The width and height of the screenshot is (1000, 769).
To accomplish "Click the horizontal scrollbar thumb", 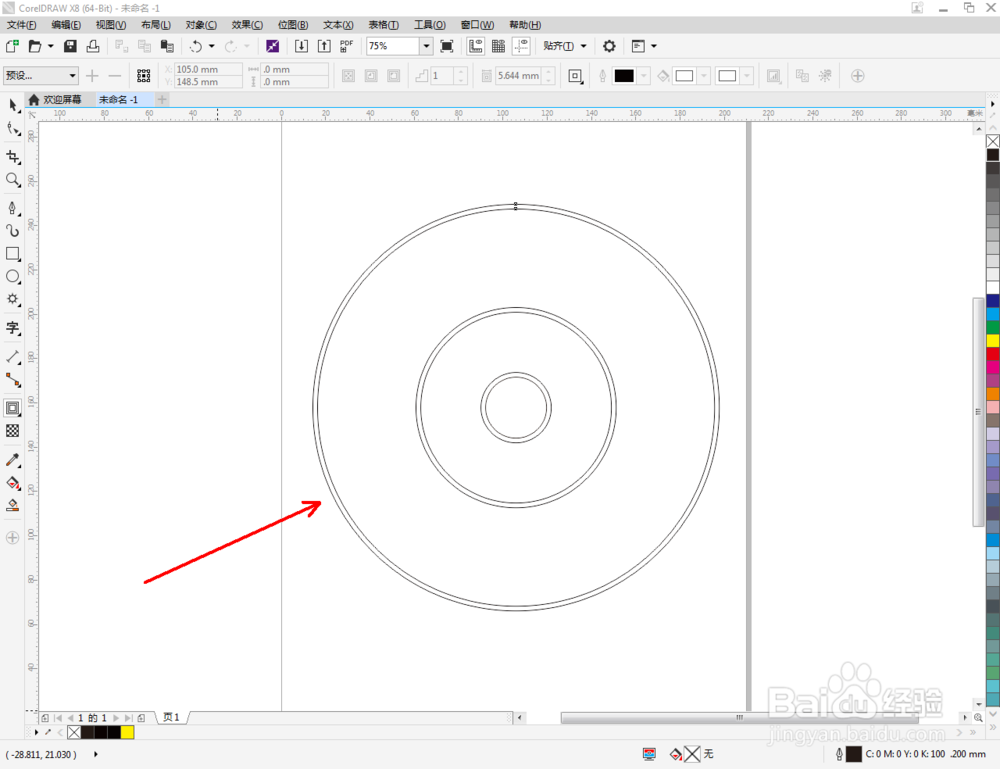I will [739, 717].
